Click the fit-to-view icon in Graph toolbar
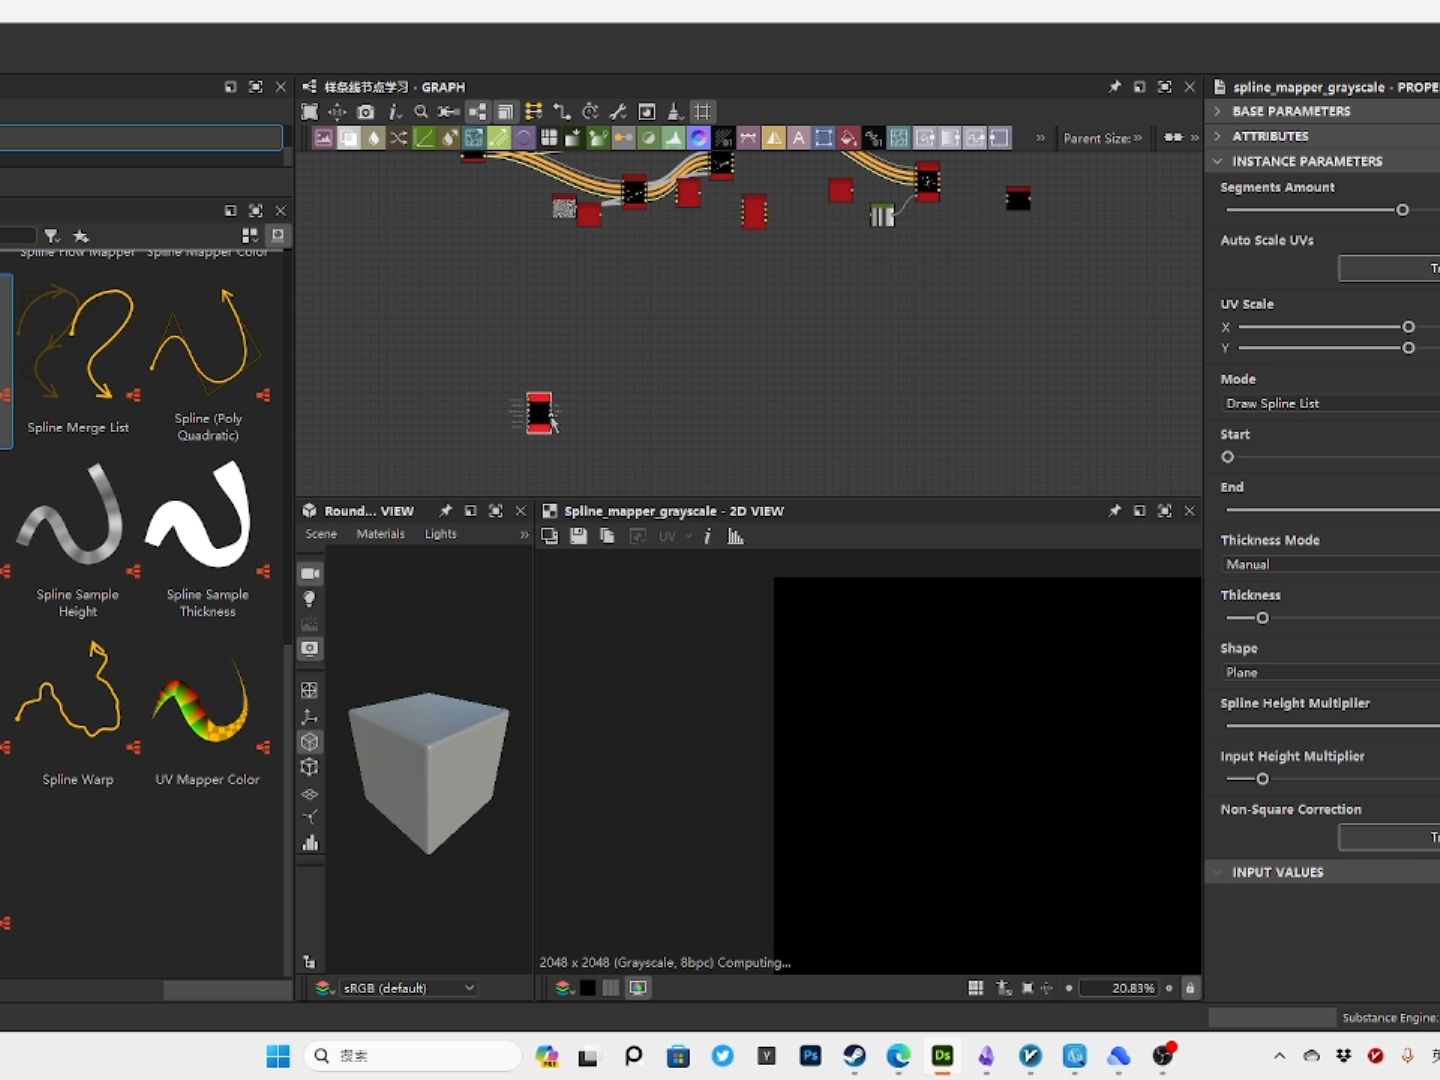The height and width of the screenshot is (1080, 1440). pyautogui.click(x=310, y=112)
